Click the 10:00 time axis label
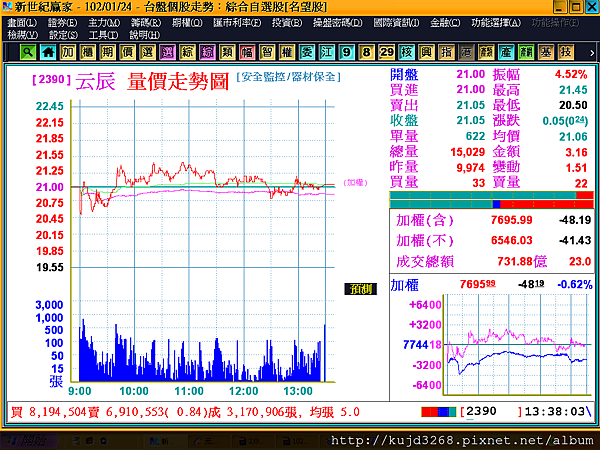The image size is (600, 450). pyautogui.click(x=134, y=391)
